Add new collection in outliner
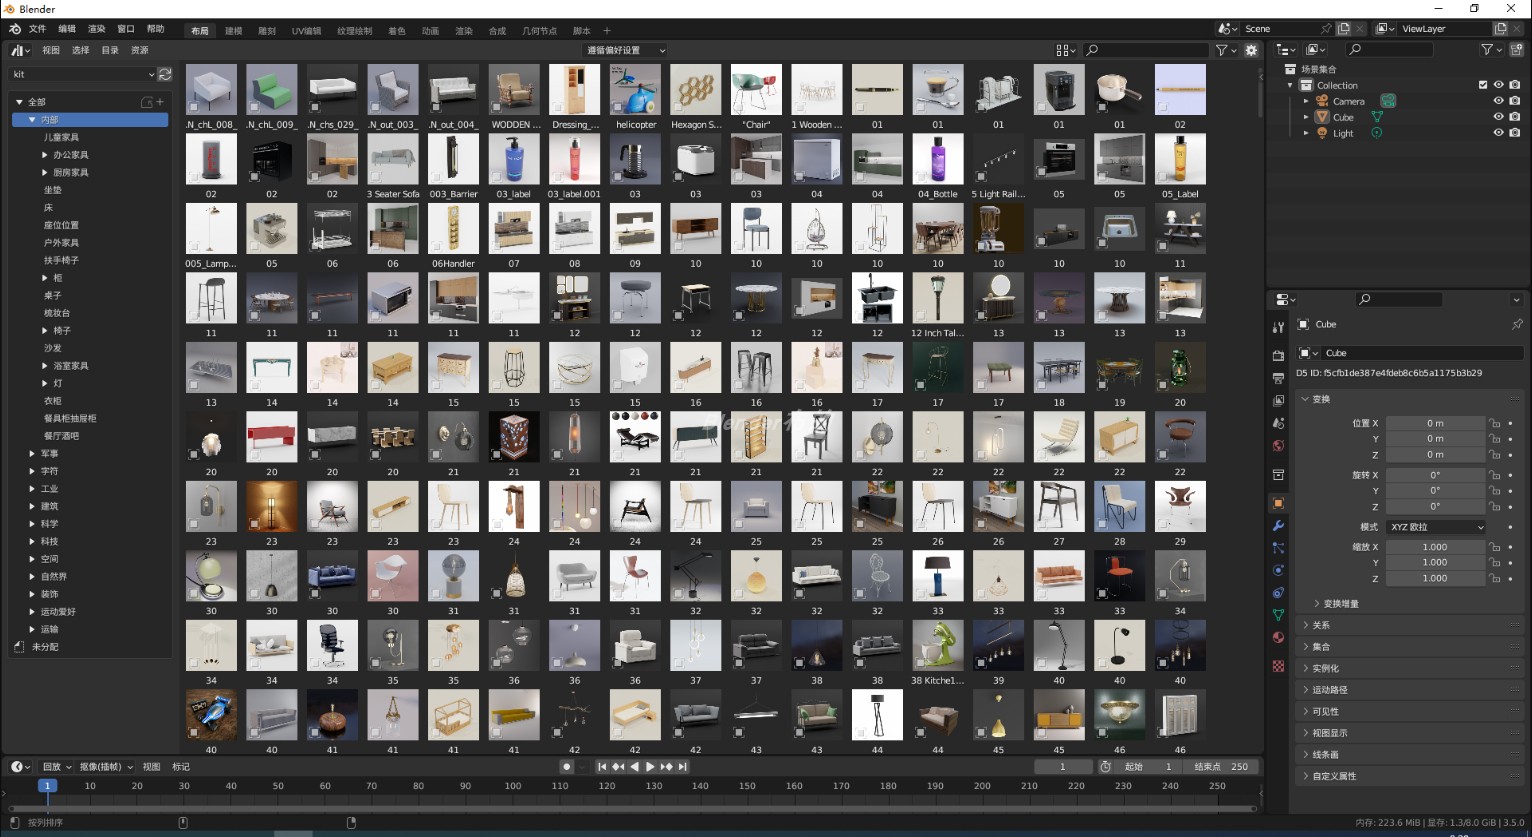Screen dimensions: 1532x837 1515,49
